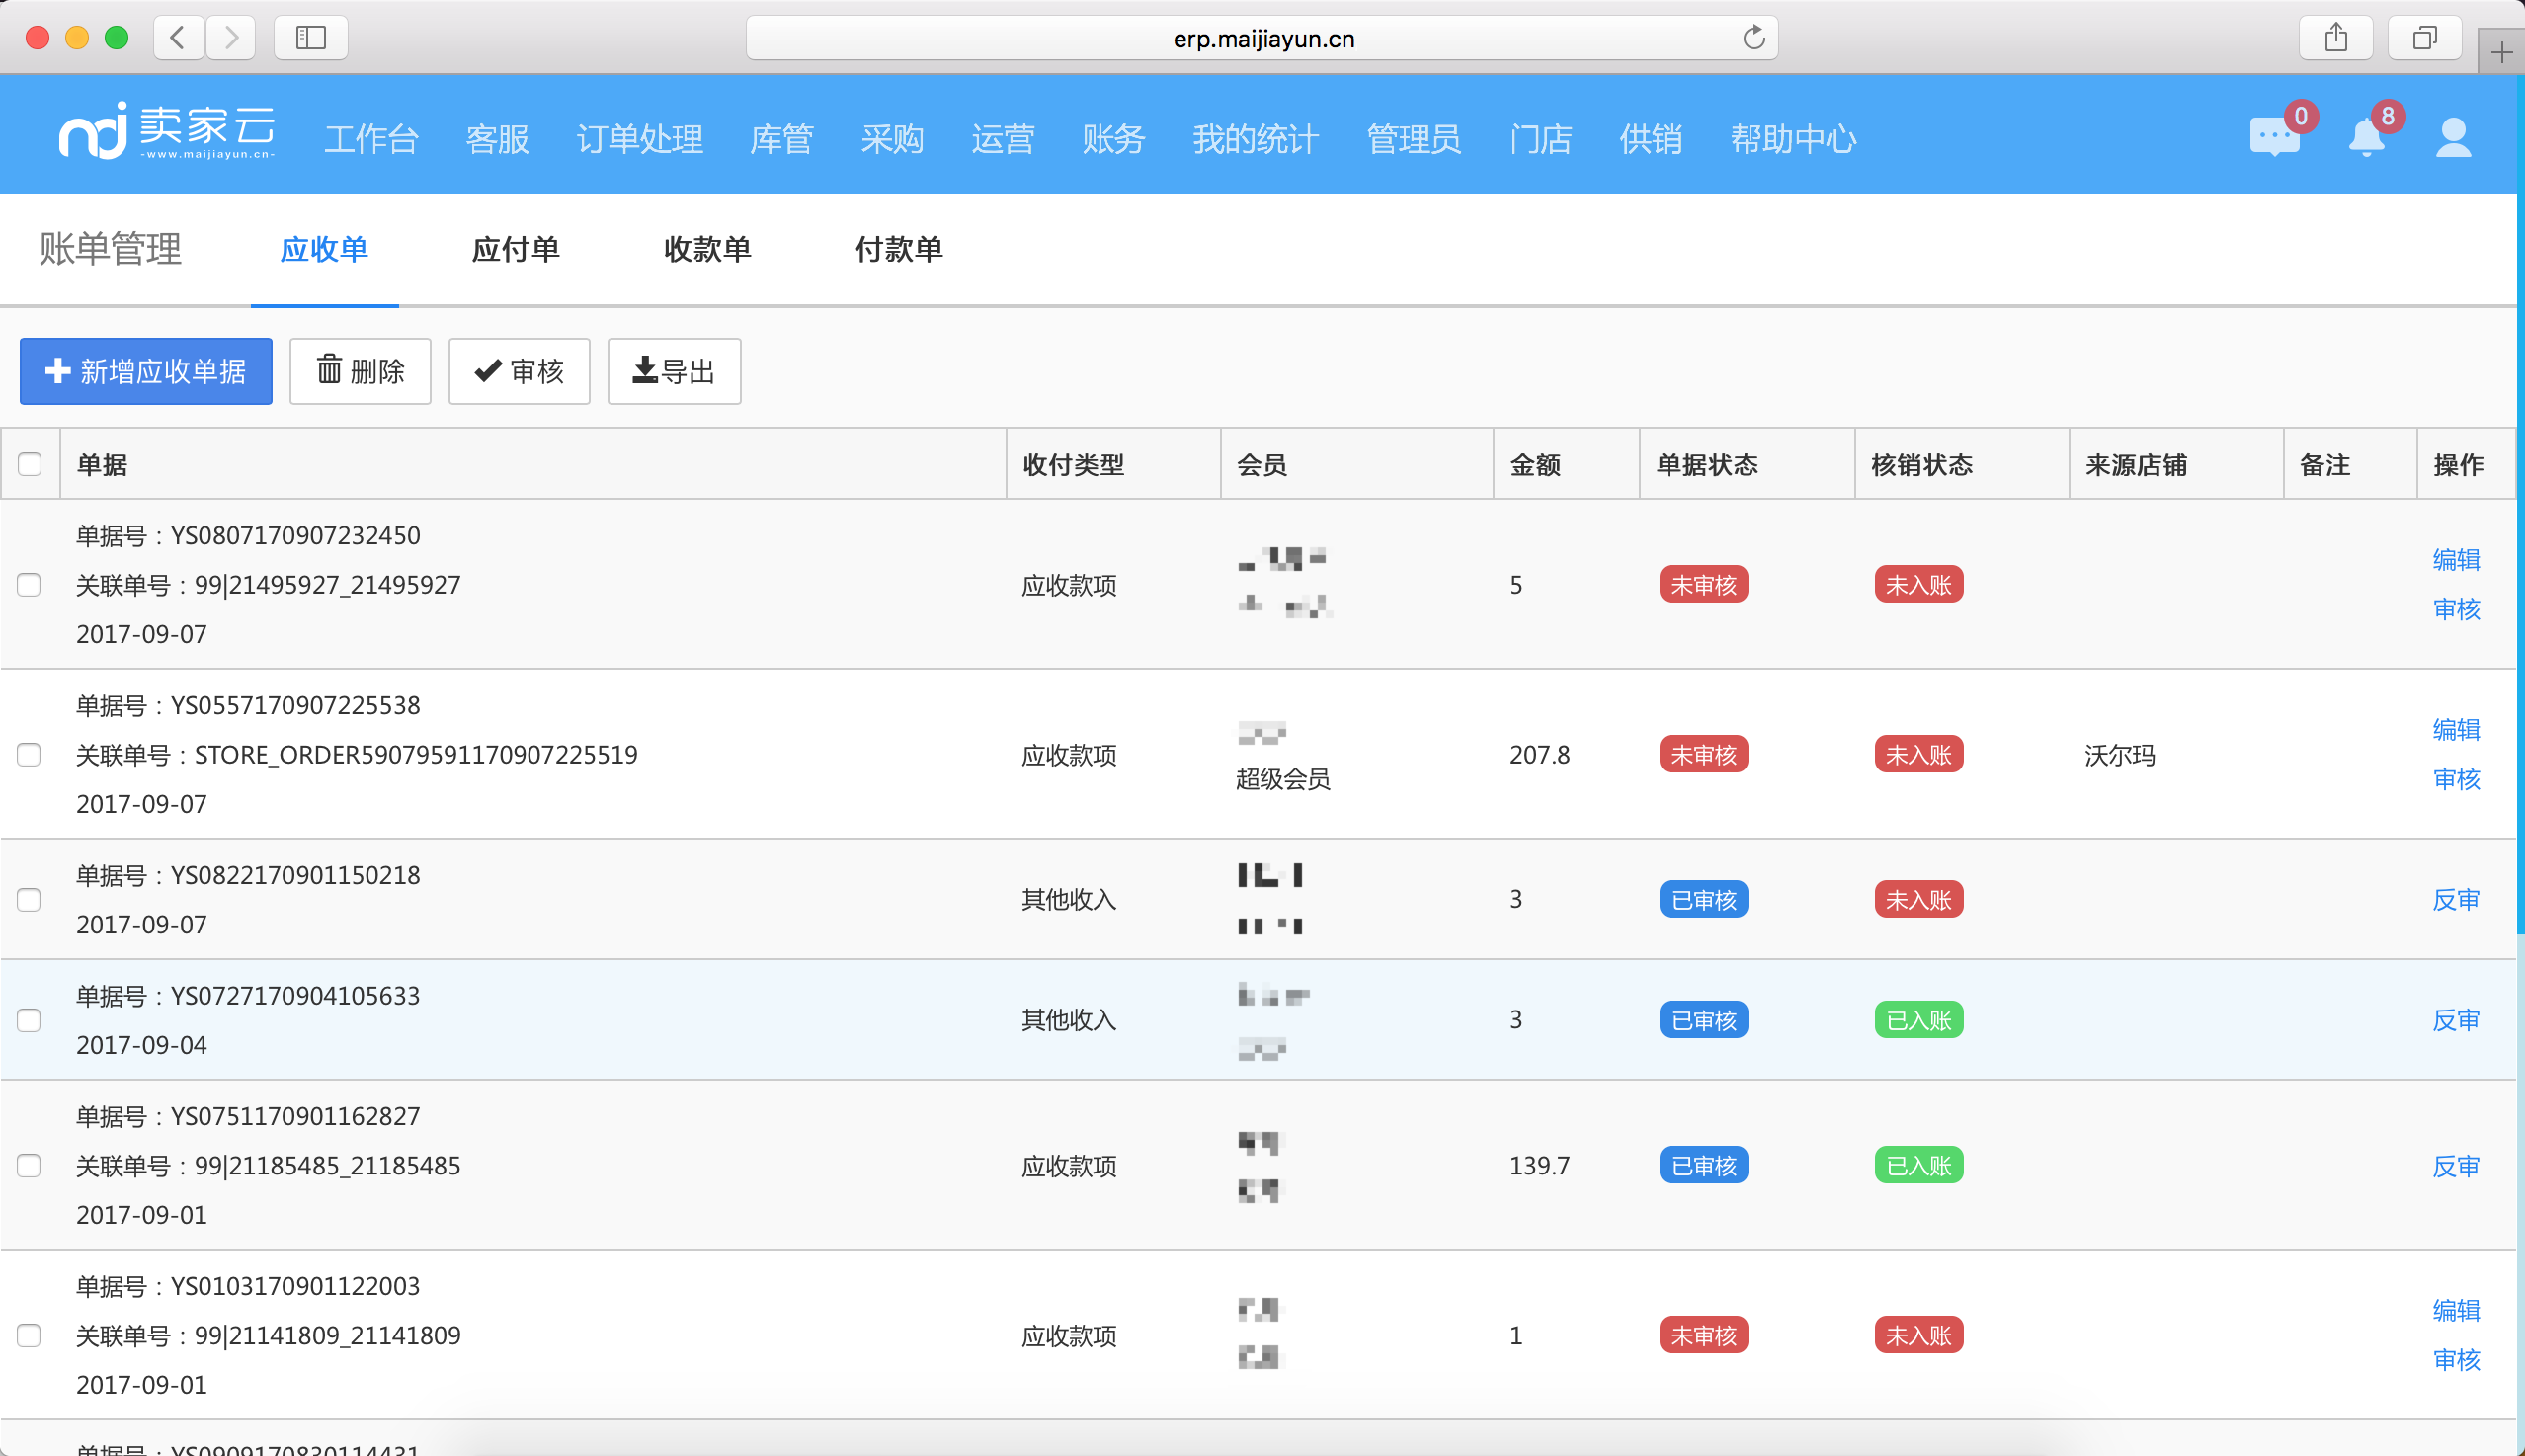Click 反审 for YS0822 单据 row
The width and height of the screenshot is (2525, 1456).
coord(2456,898)
